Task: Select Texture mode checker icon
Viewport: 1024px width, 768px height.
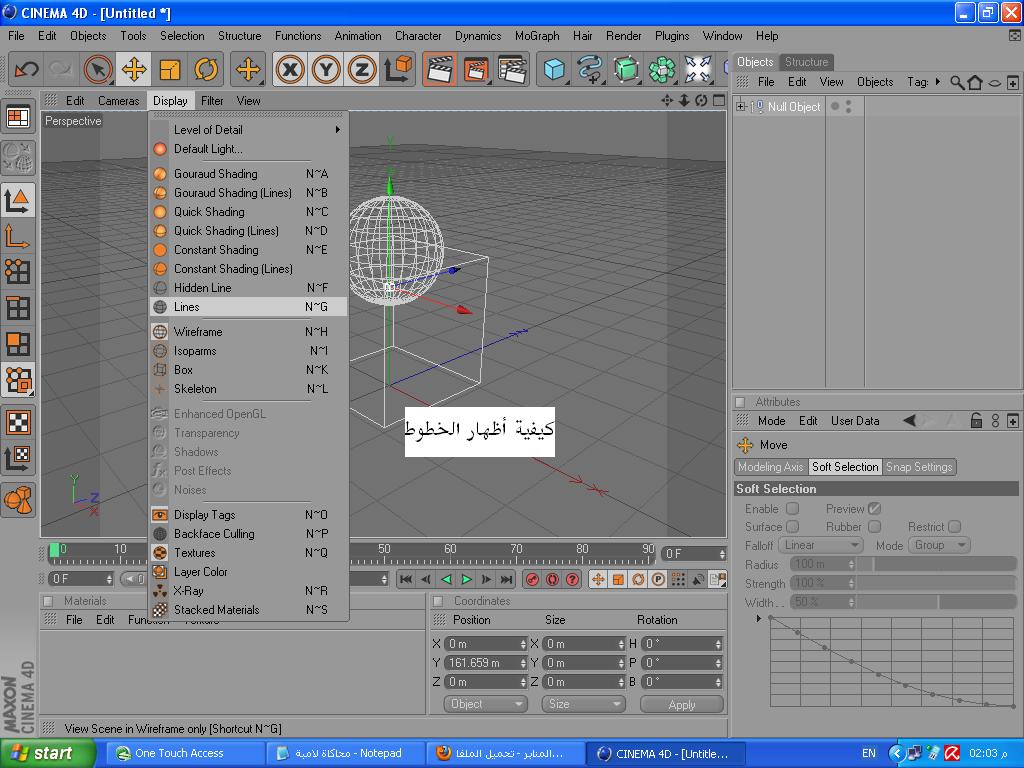Action: coord(18,423)
